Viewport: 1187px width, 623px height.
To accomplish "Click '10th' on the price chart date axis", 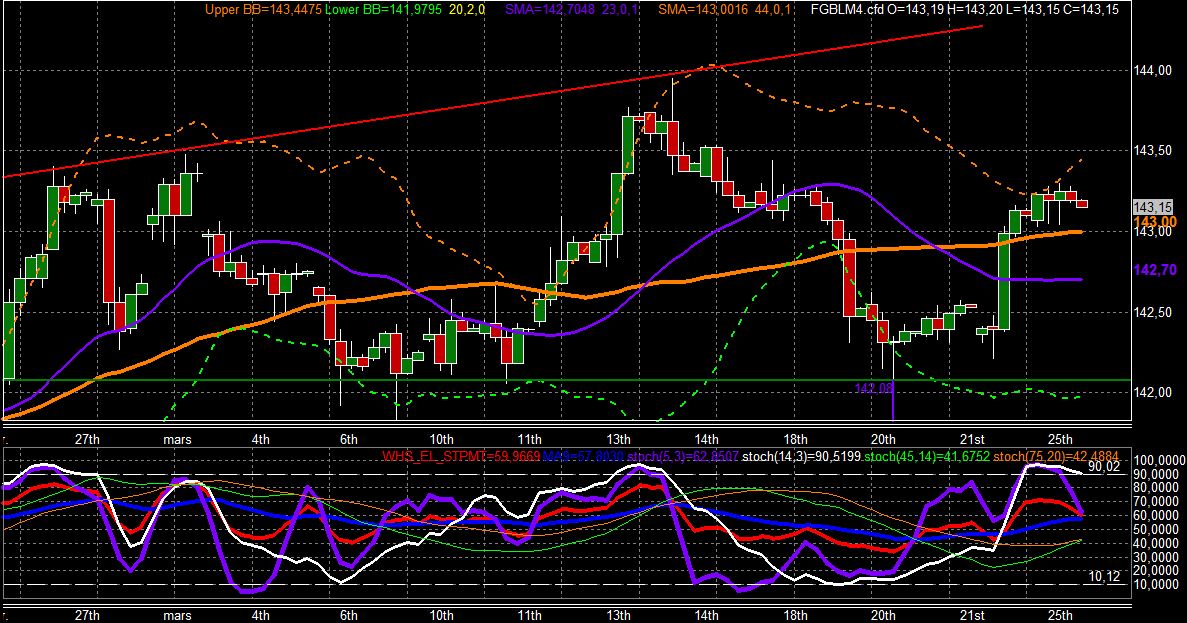I will 441,439.
